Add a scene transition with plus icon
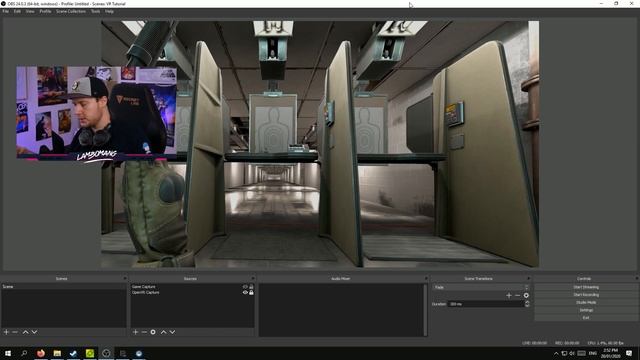 pos(509,295)
